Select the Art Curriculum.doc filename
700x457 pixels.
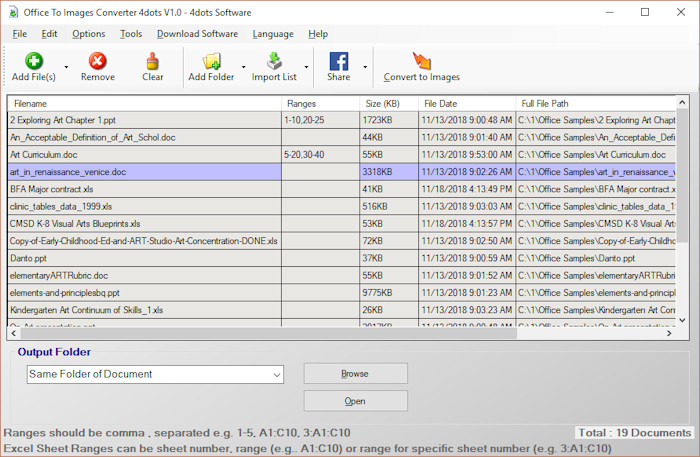click(x=43, y=154)
